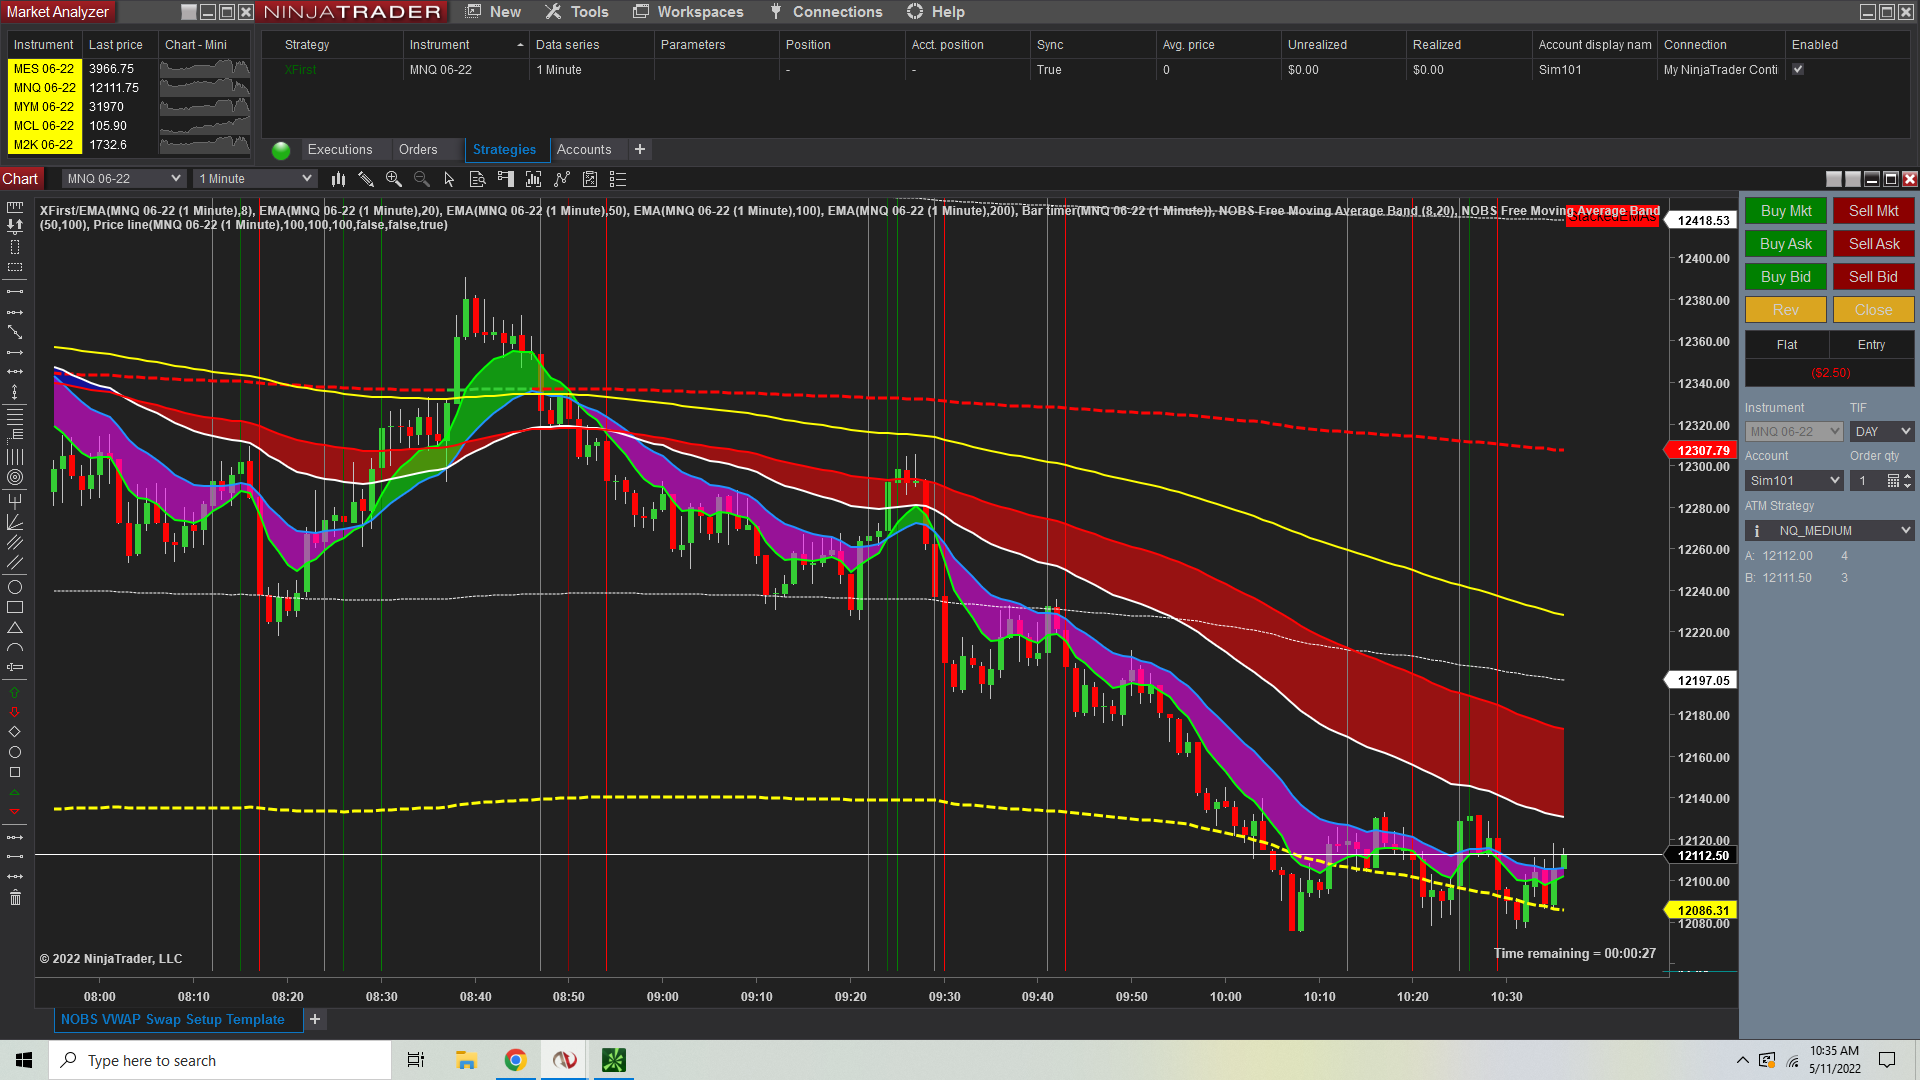Open the Data Box icon
This screenshot has width=1920, height=1080.
click(477, 179)
